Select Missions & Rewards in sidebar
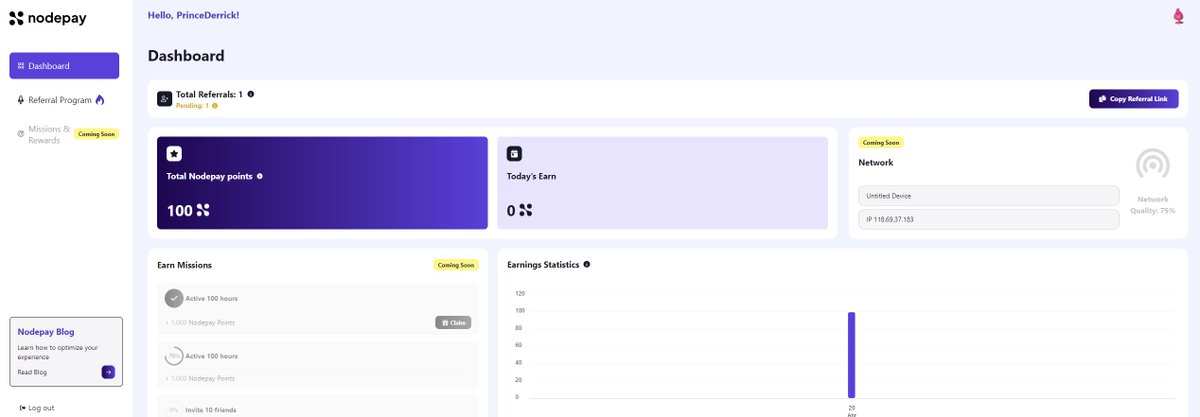 click(x=49, y=134)
